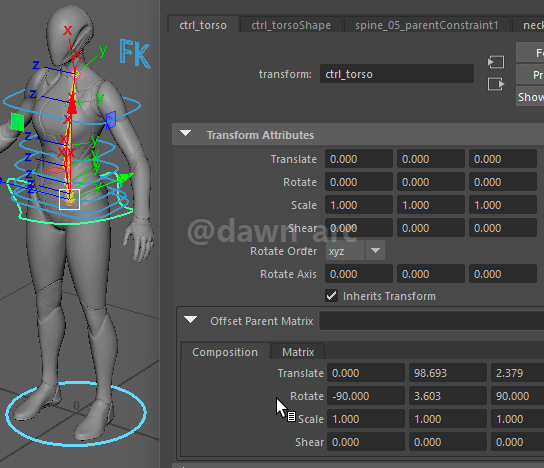544x468 pixels.
Task: Switch to the ctrl_torso tab
Action: pyautogui.click(x=203, y=25)
